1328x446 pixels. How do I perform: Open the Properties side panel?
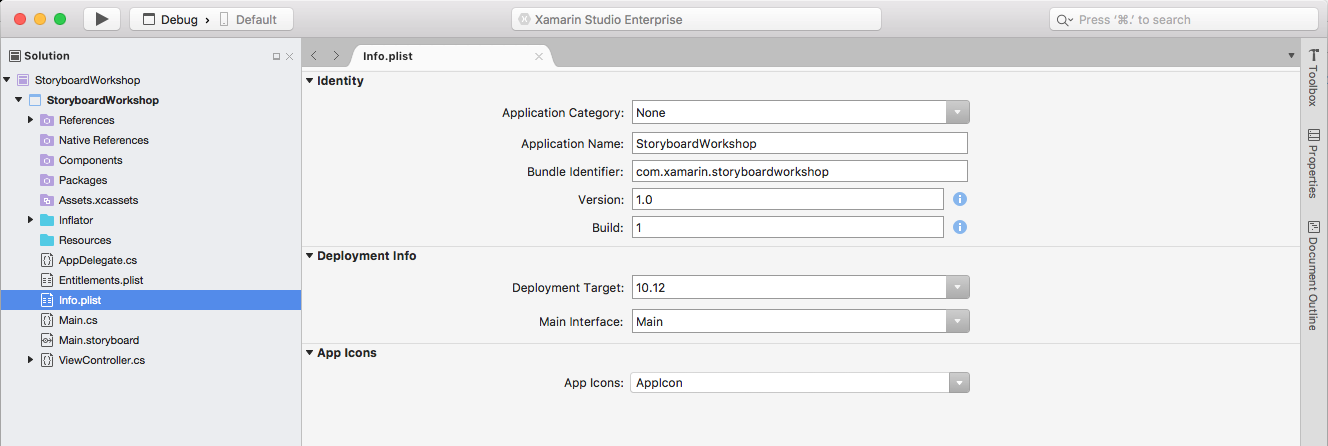(1314, 163)
